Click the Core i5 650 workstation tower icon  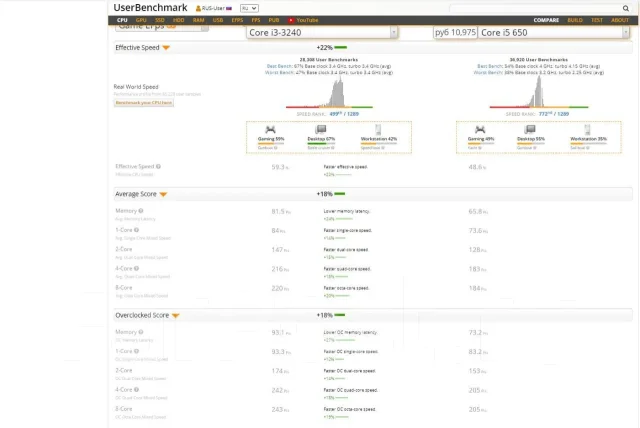[587, 129]
